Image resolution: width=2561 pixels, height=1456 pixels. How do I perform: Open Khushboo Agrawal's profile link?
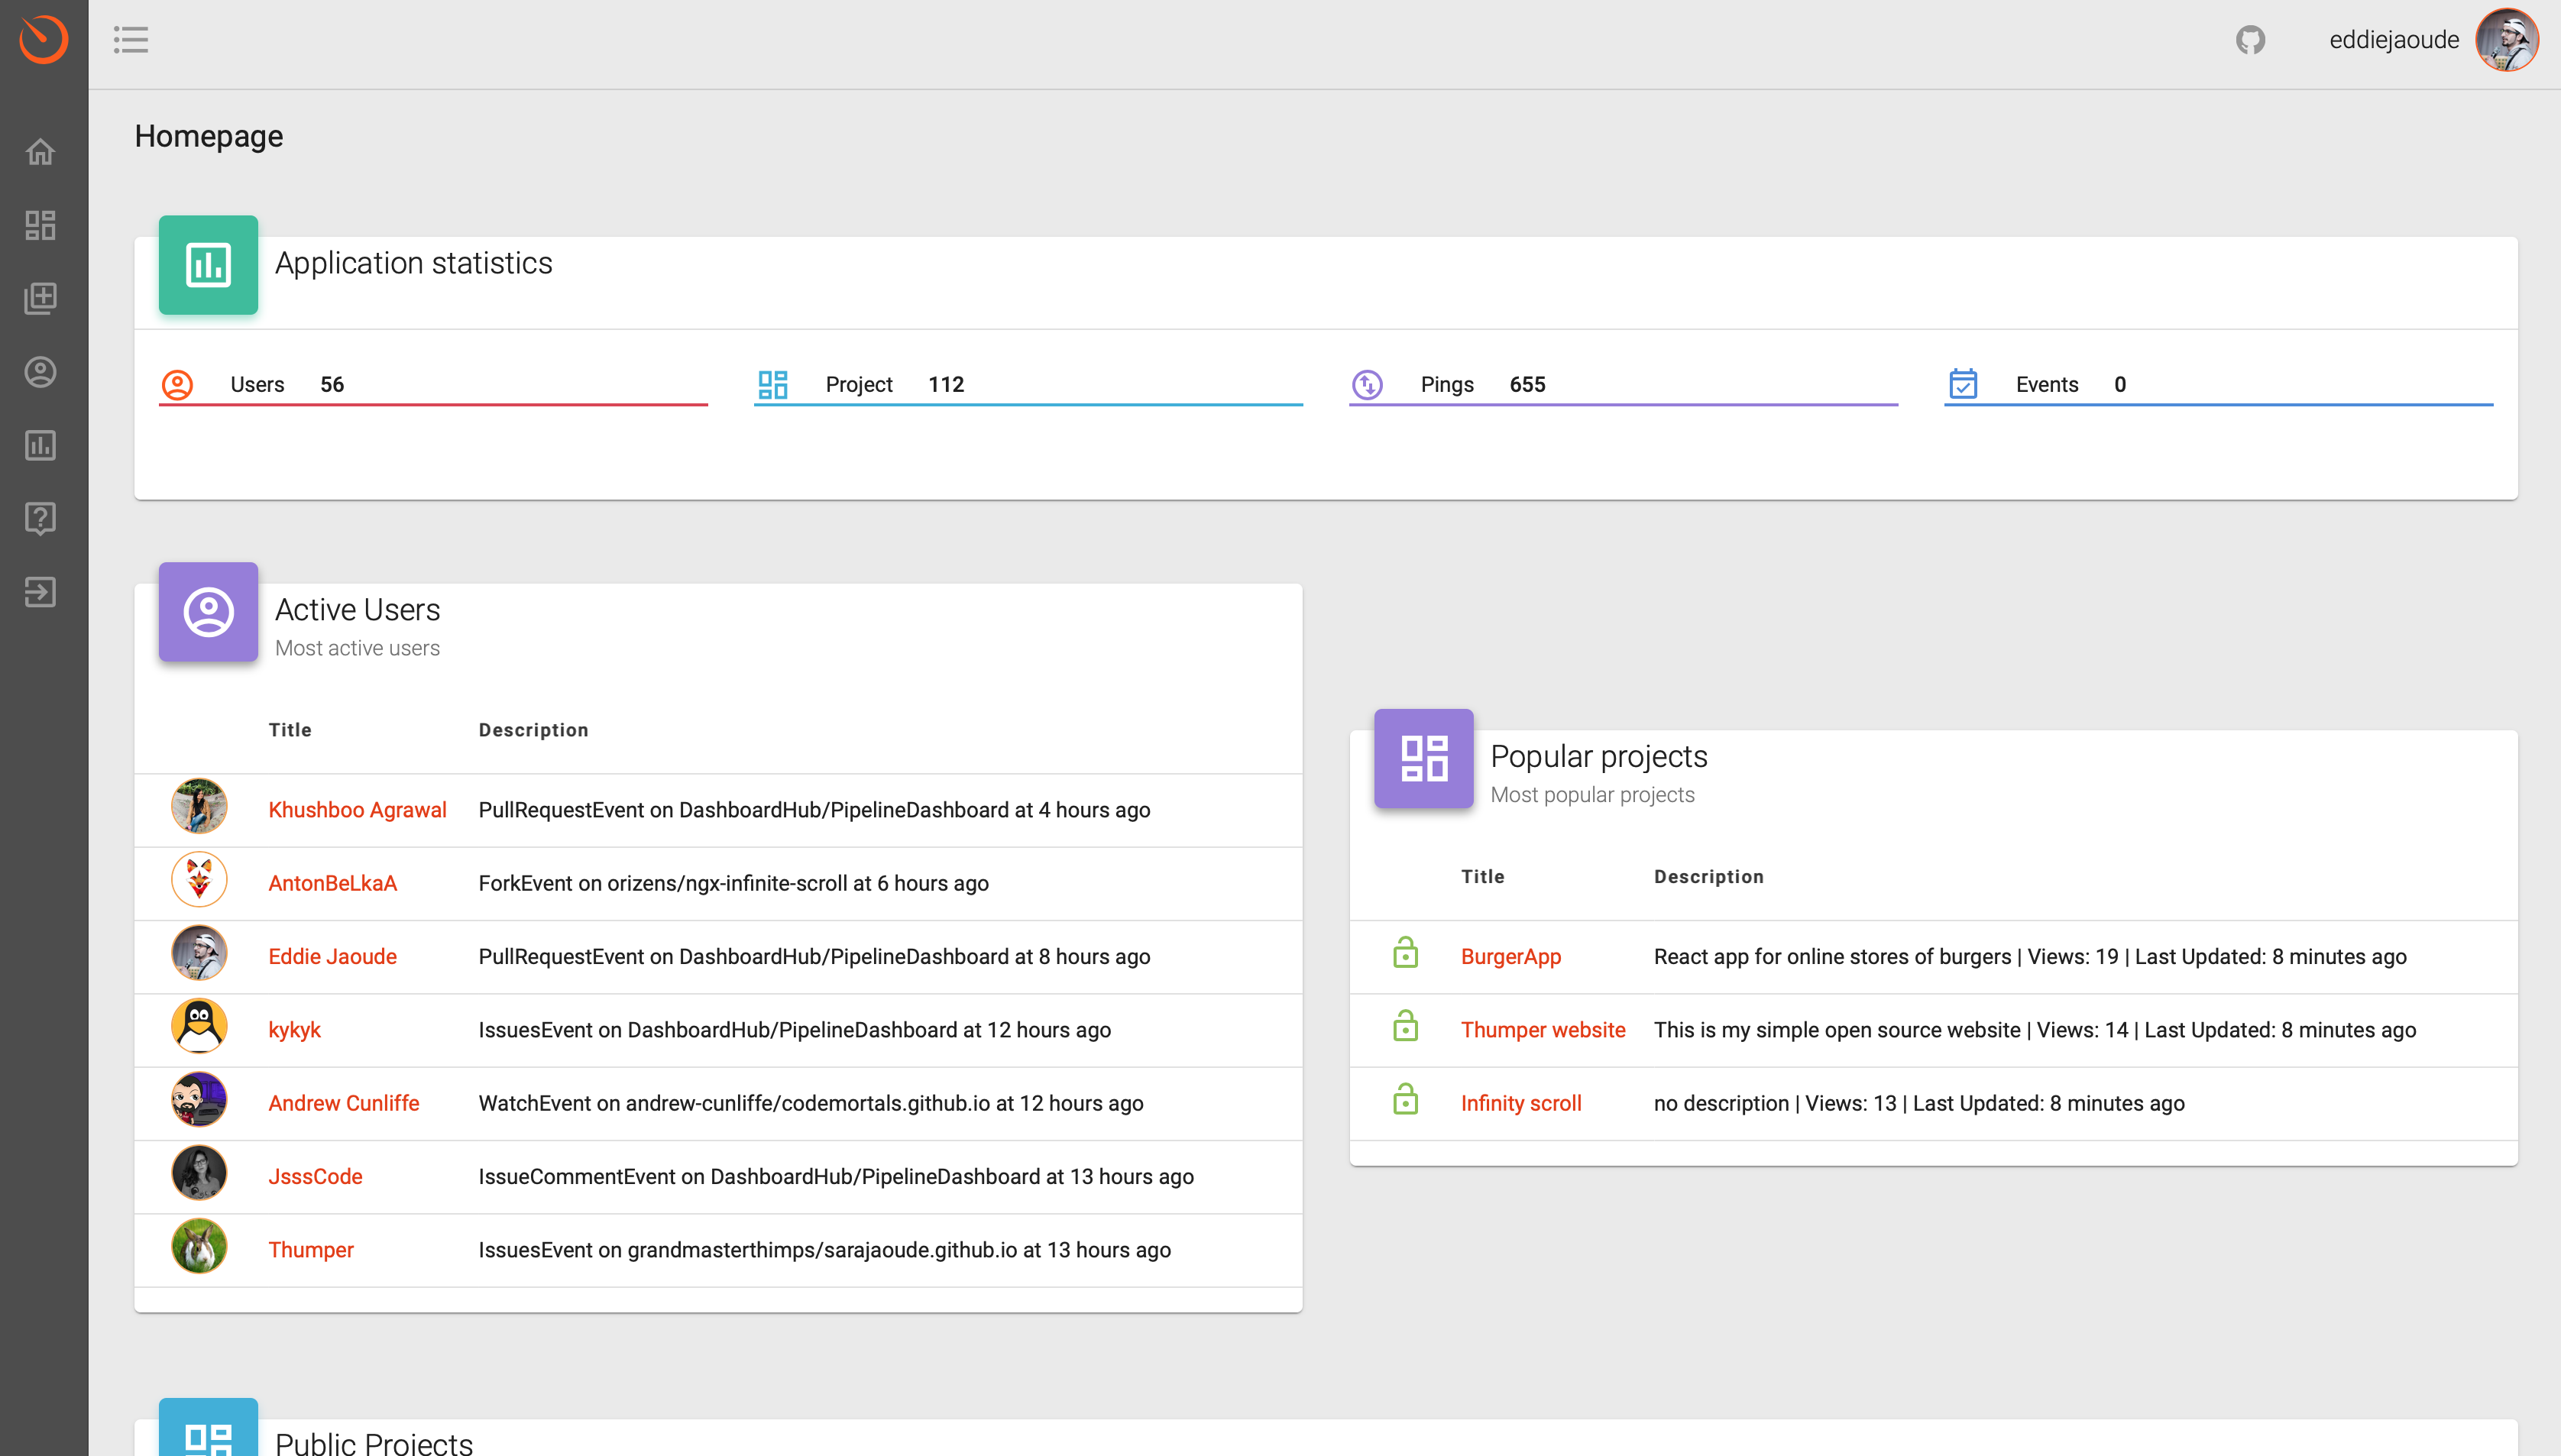(357, 809)
